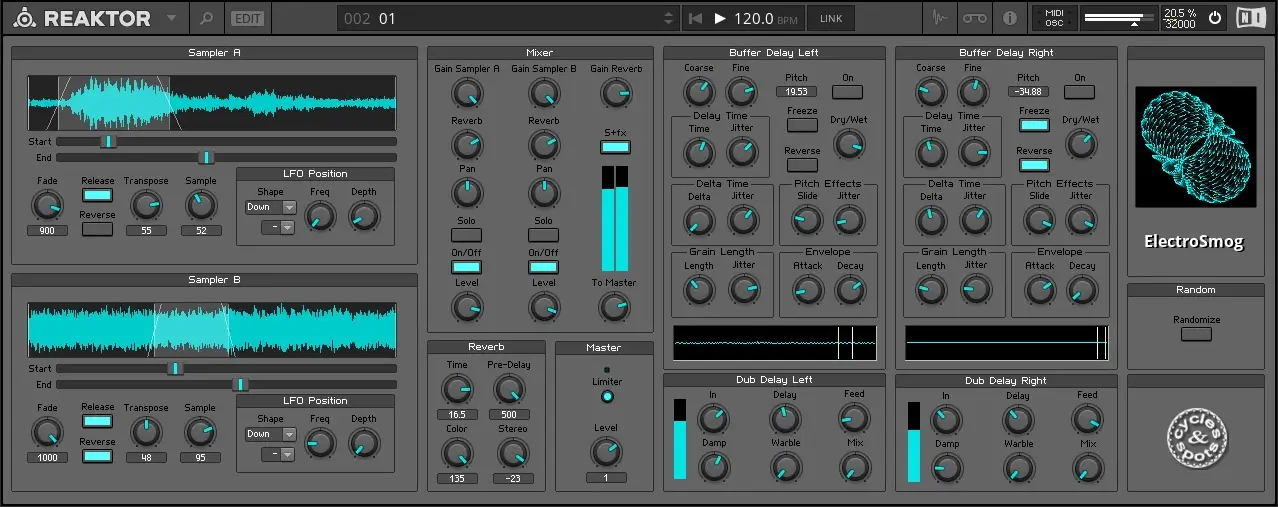Toggle Buffer Delay Left Reverse button
Image resolution: width=1278 pixels, height=507 pixels.
pyautogui.click(x=802, y=165)
